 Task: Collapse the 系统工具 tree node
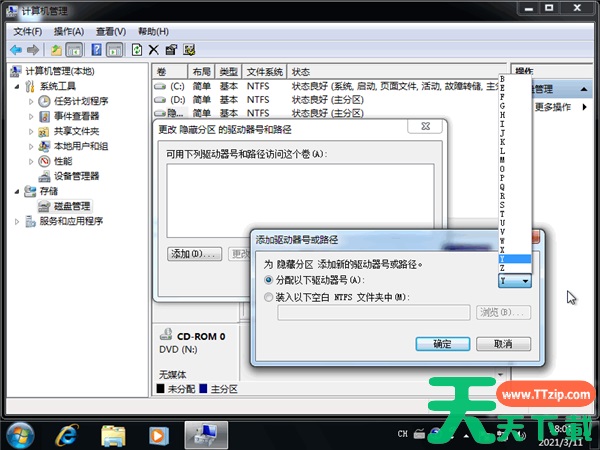17,86
